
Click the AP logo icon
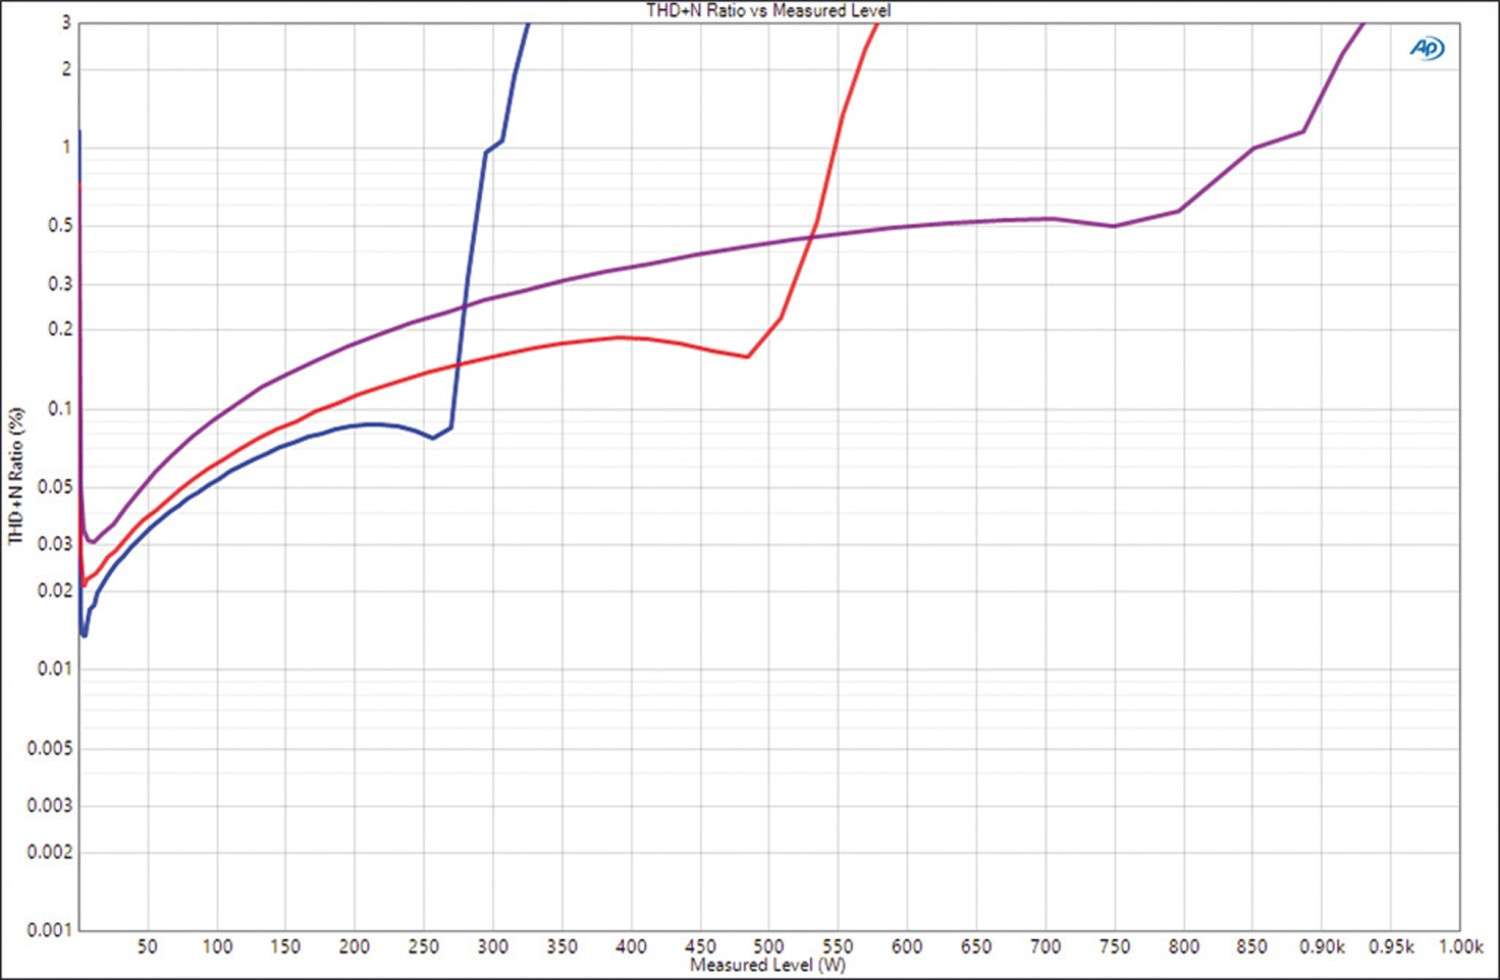coord(1427,47)
